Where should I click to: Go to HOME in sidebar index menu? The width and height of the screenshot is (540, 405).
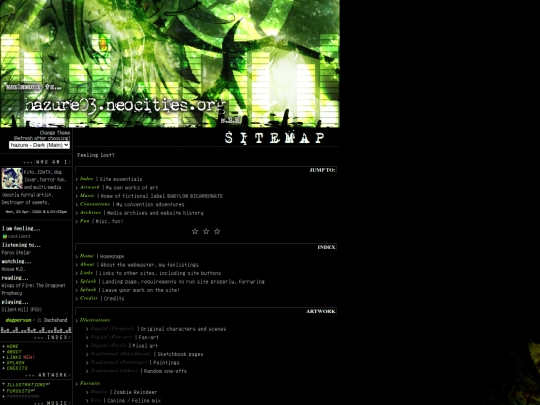pos(12,346)
